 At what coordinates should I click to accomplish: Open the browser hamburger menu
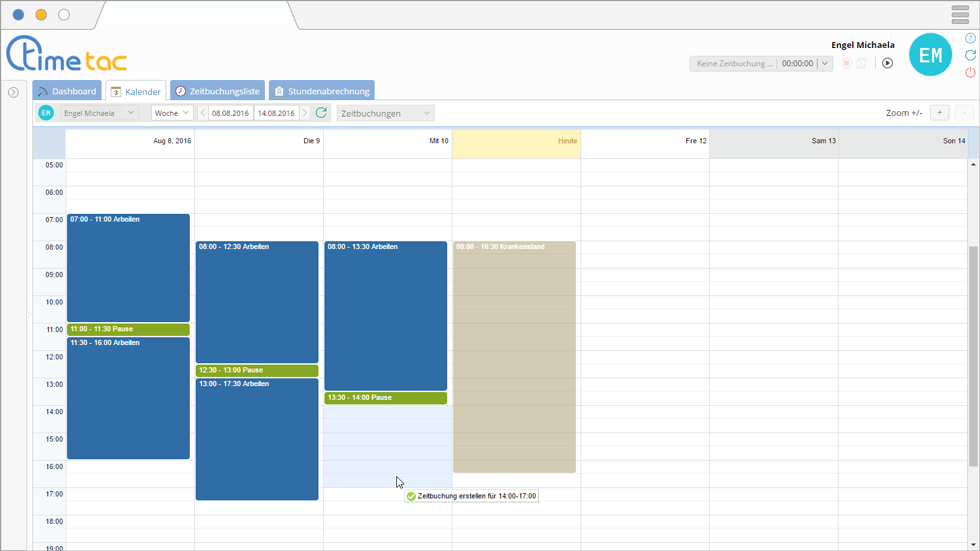pos(960,14)
